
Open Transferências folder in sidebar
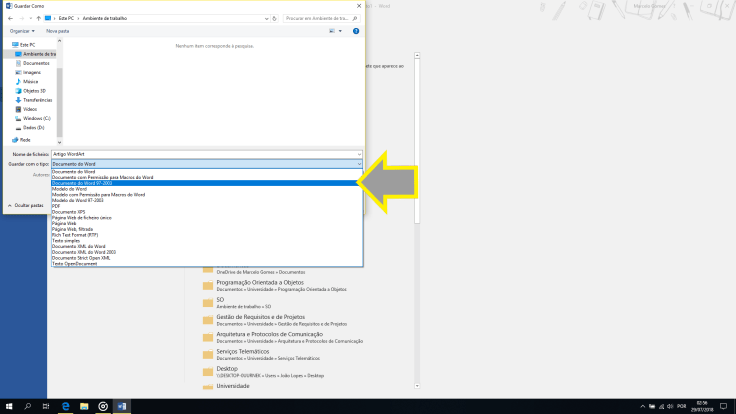click(x=38, y=100)
